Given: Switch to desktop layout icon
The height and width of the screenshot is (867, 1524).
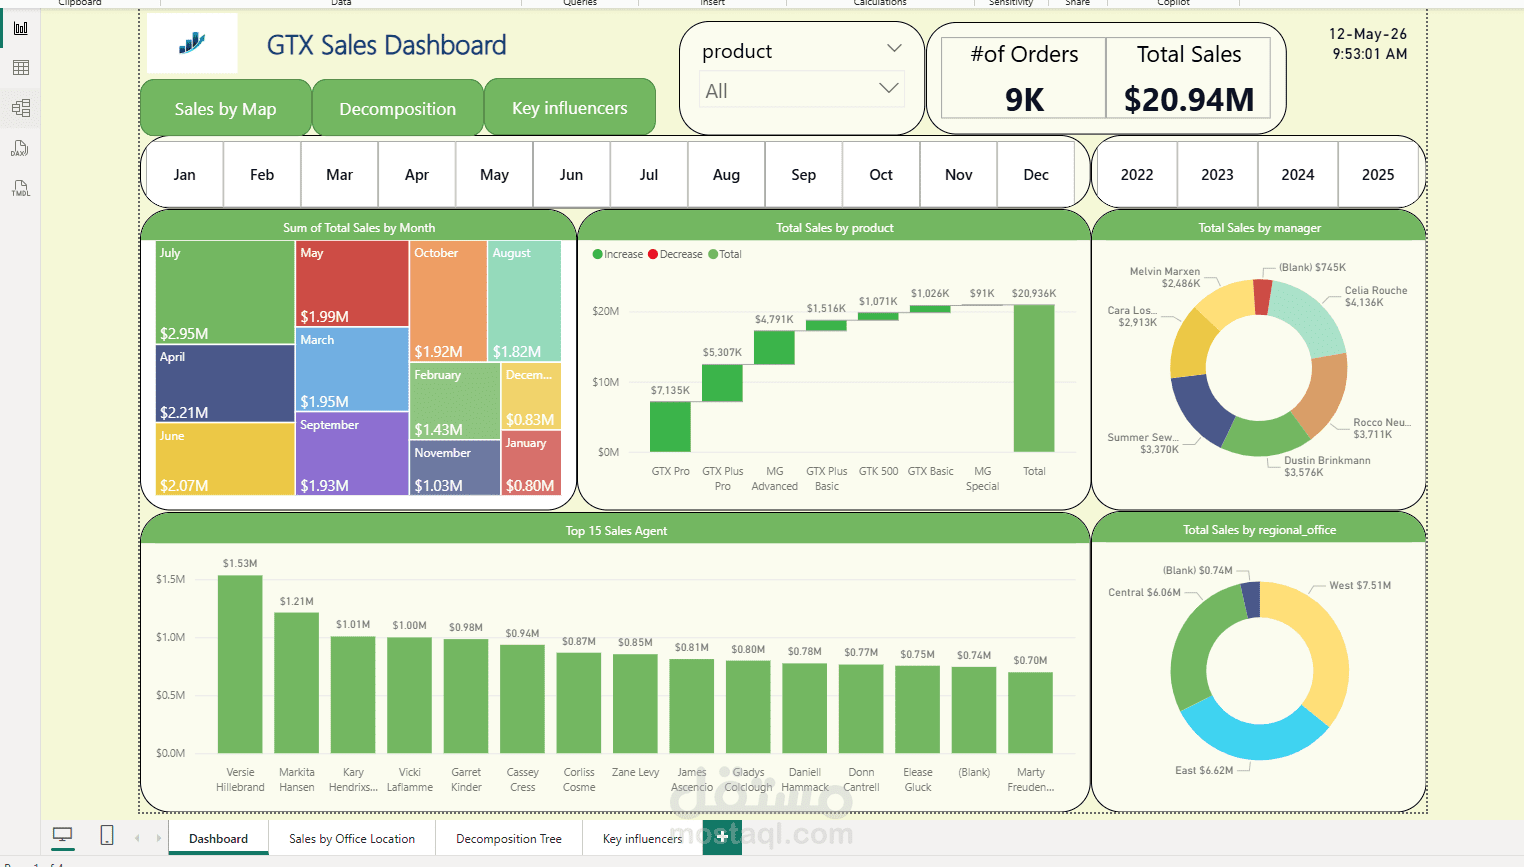Looking at the screenshot, I should pos(62,836).
